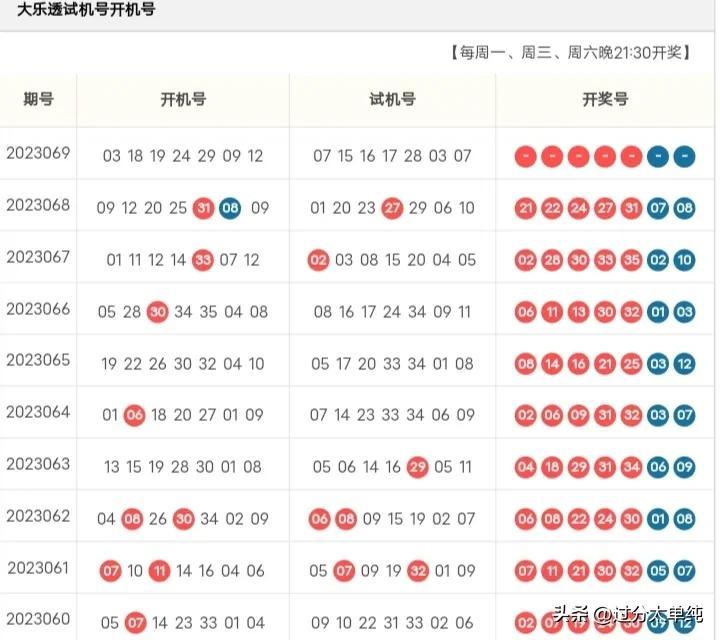Click number 19 in 2023061 试机号

tap(394, 571)
